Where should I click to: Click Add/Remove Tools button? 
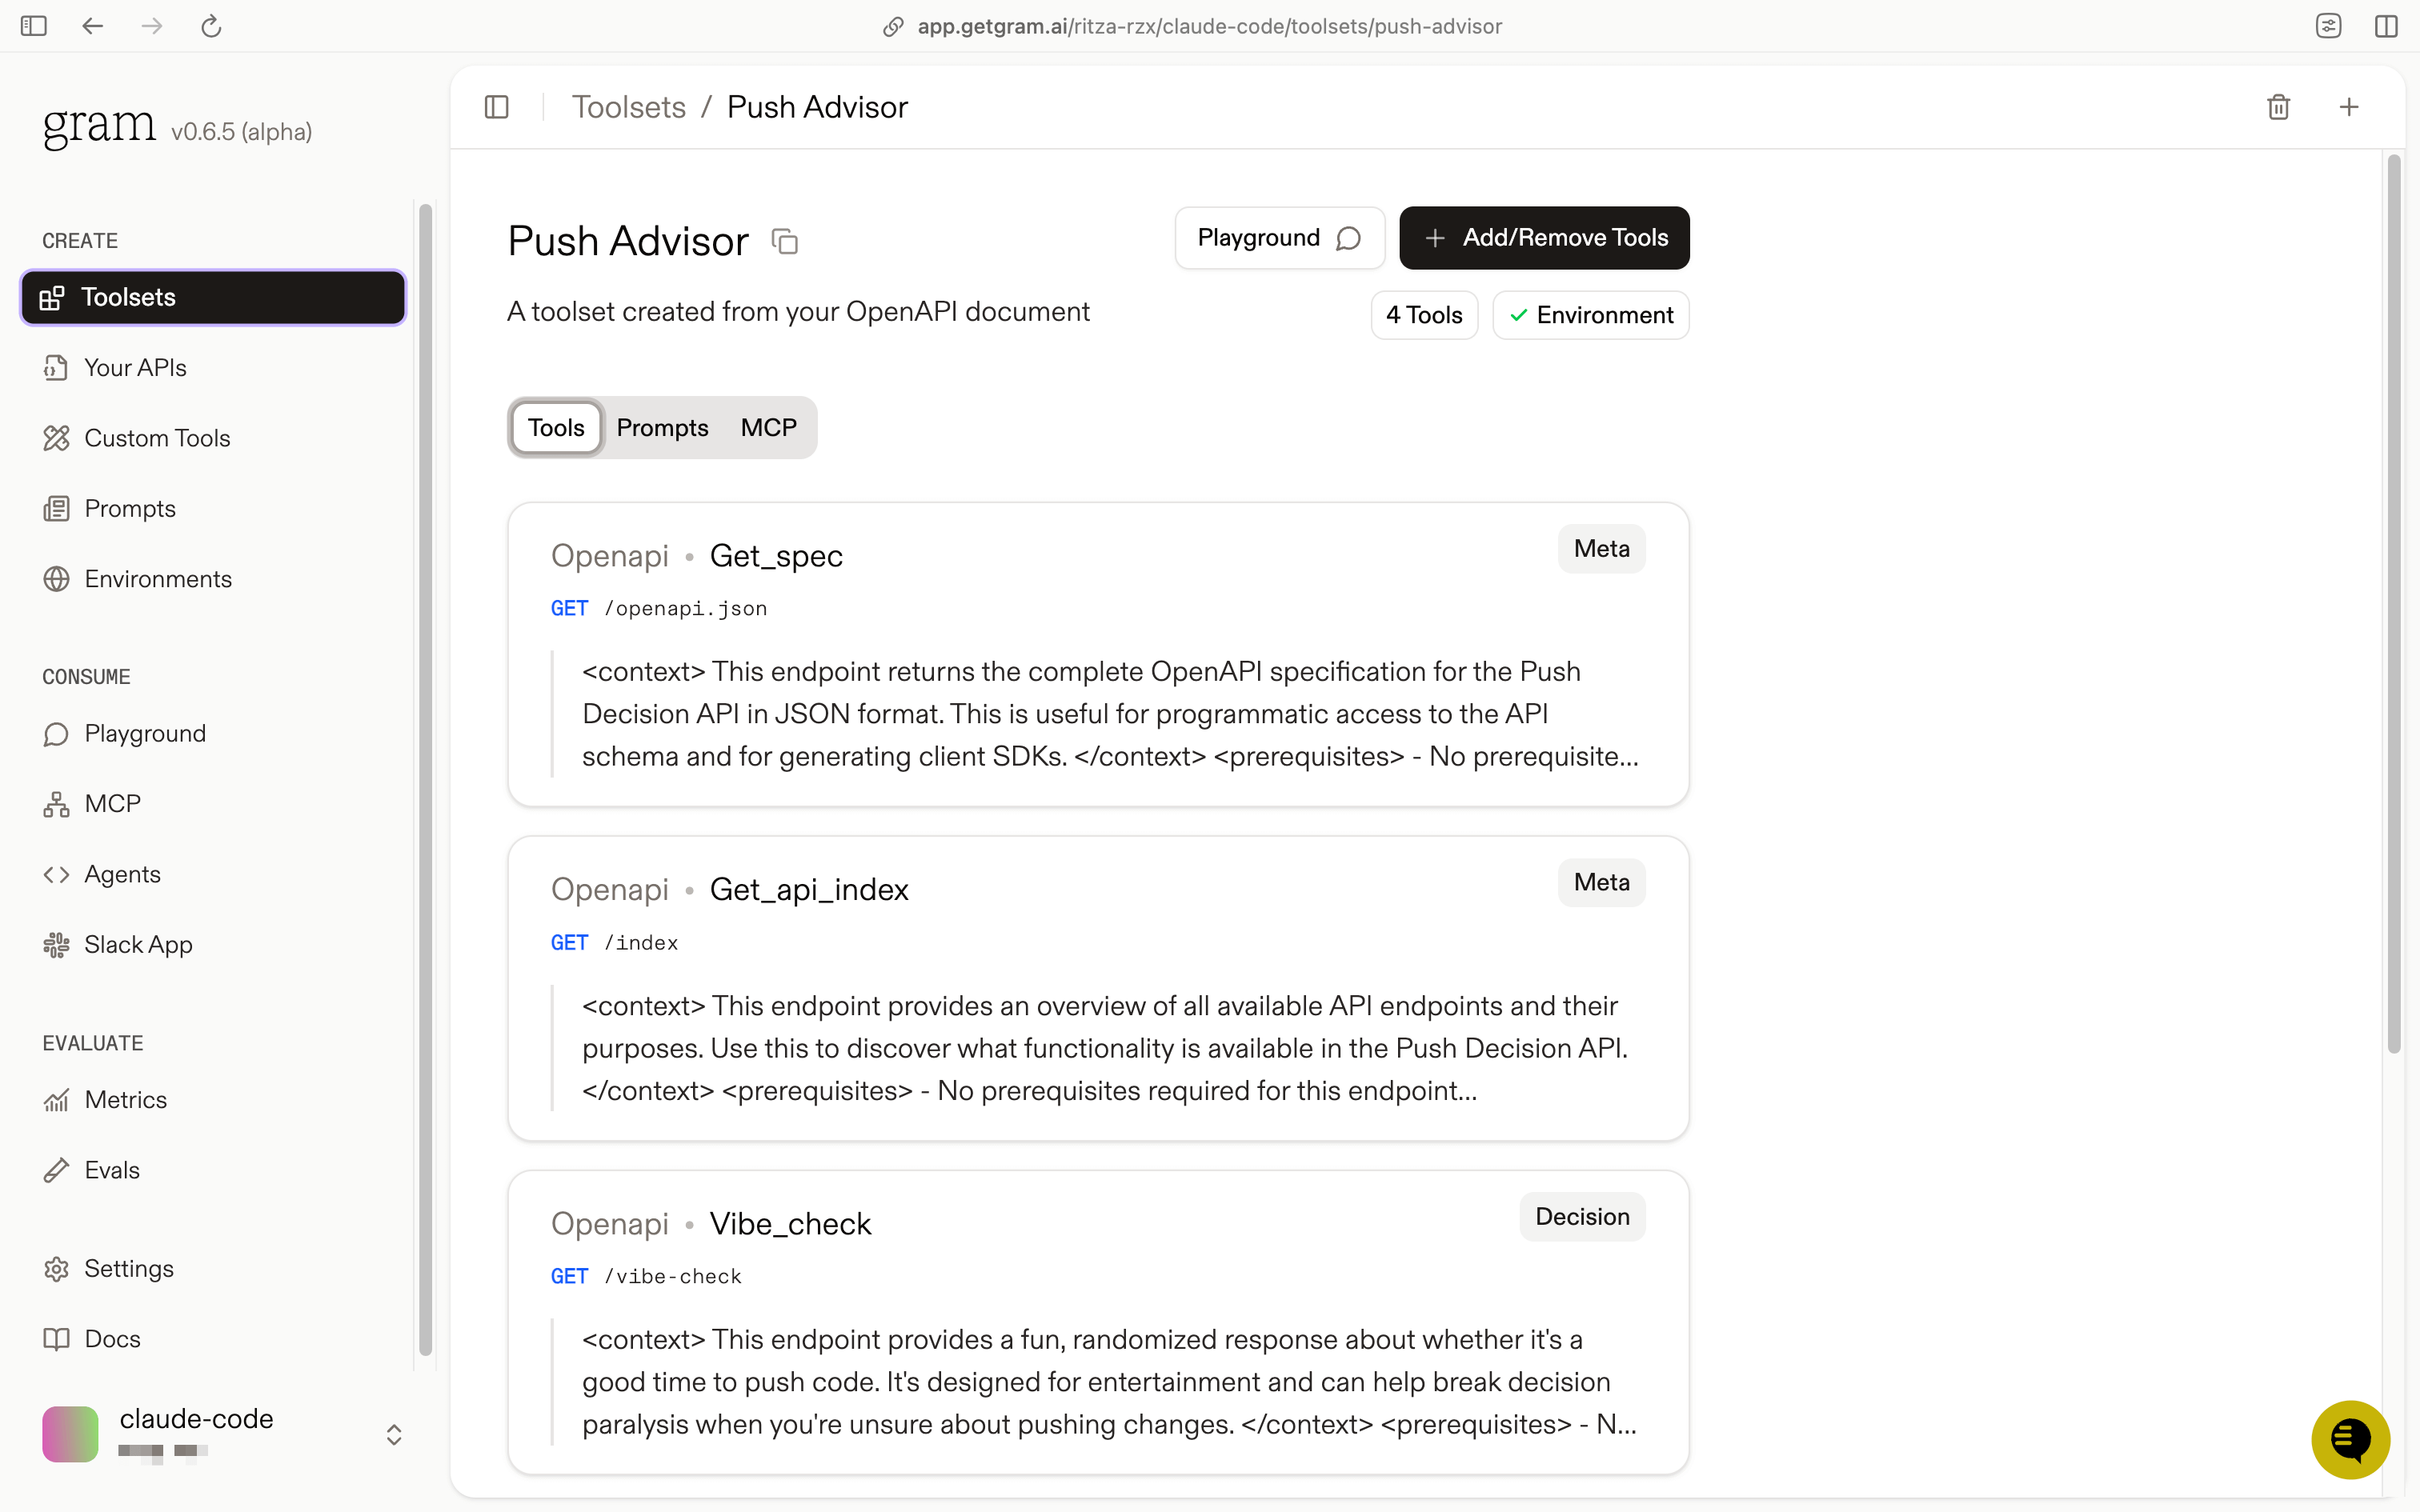click(1544, 238)
